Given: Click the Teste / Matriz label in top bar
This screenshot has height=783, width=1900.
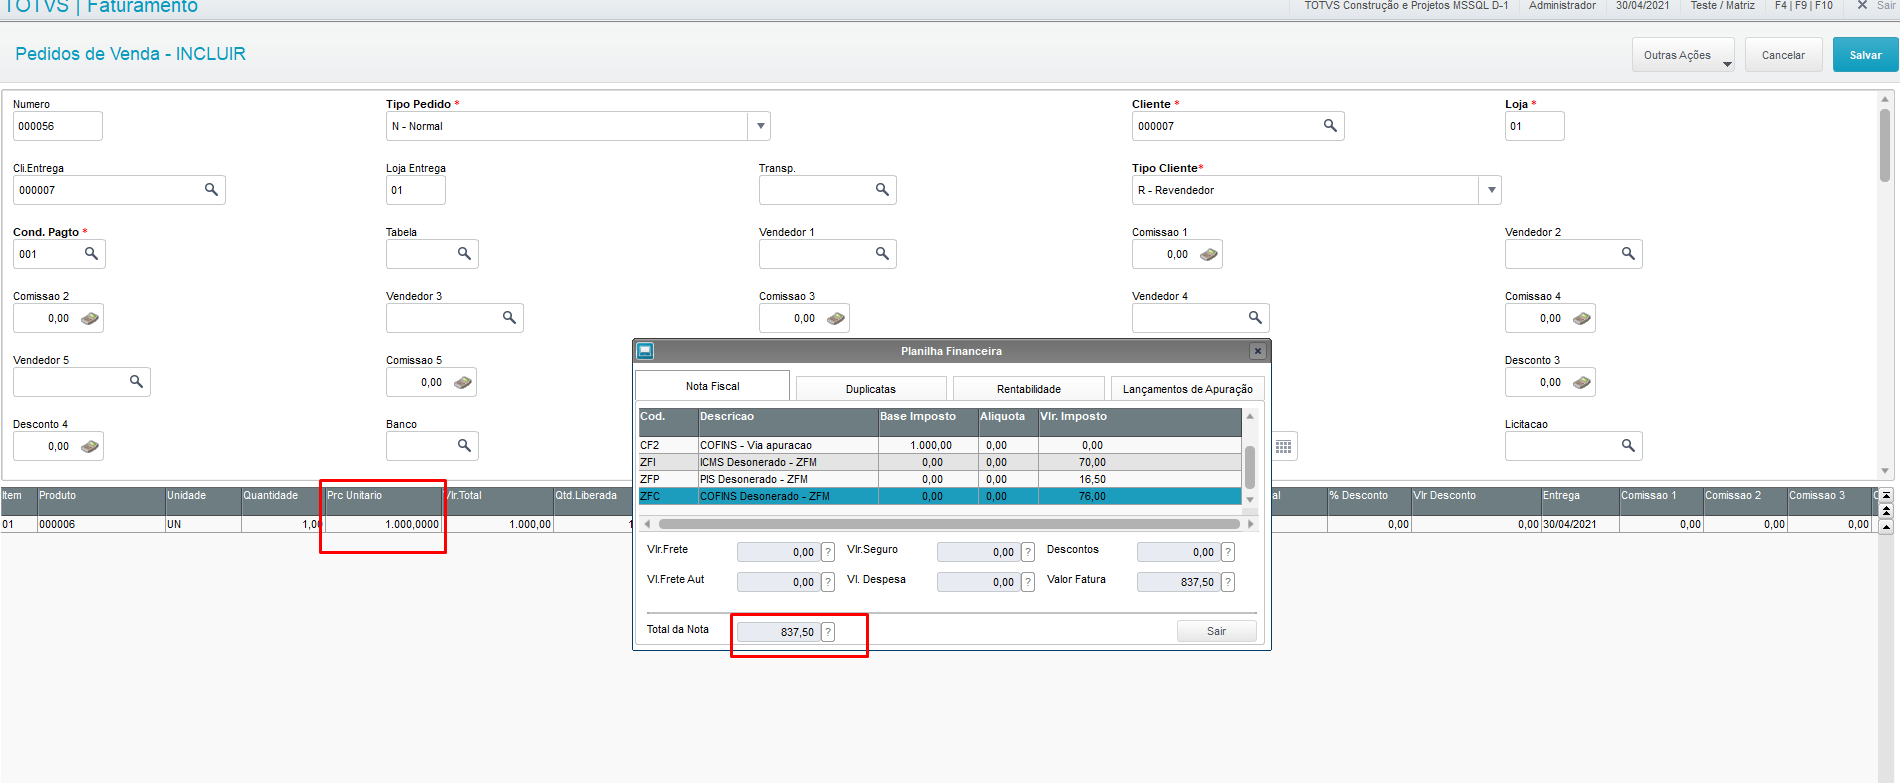Looking at the screenshot, I should pyautogui.click(x=1722, y=6).
